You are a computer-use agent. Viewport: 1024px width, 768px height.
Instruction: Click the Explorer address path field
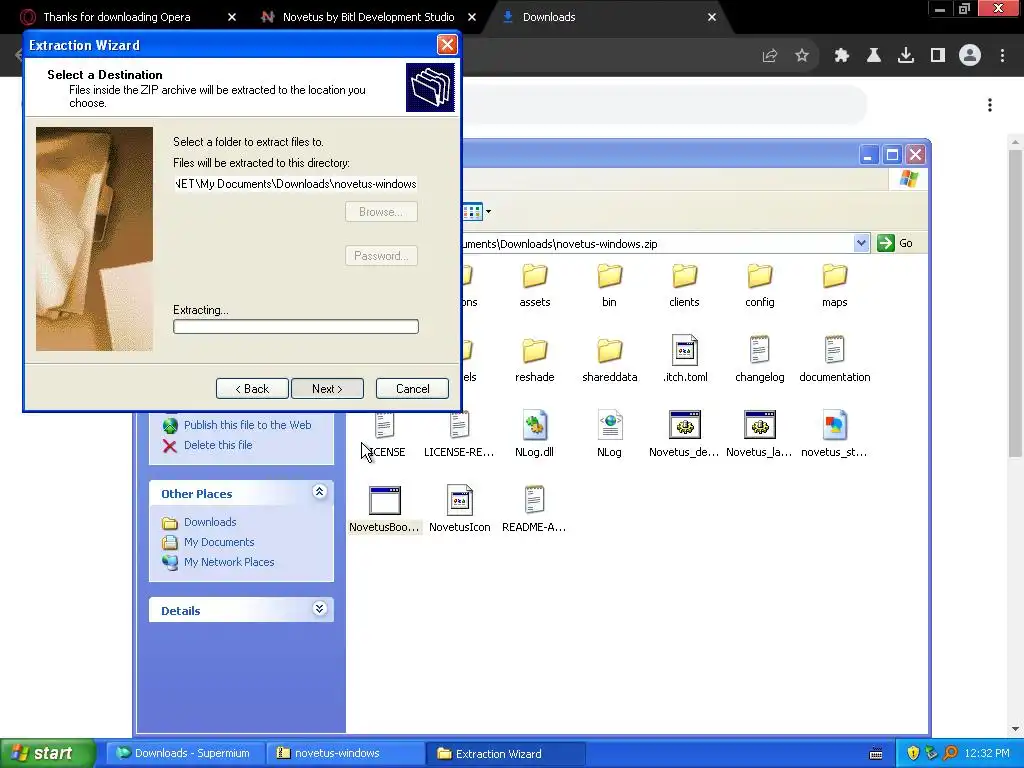click(x=658, y=244)
